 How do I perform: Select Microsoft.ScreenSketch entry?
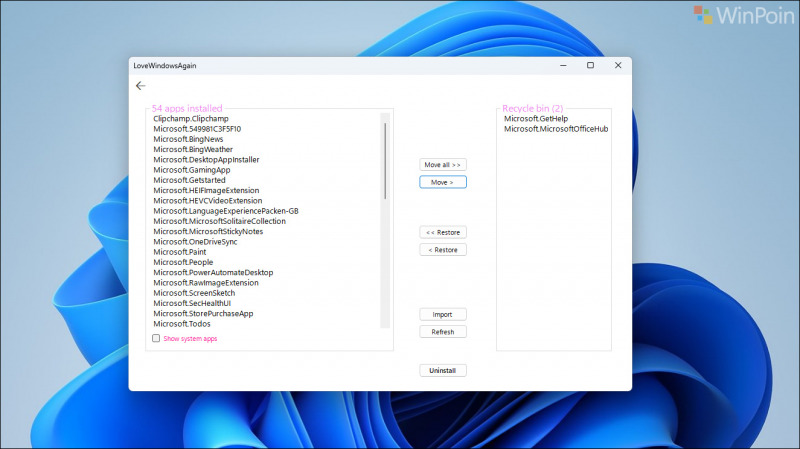coord(194,293)
